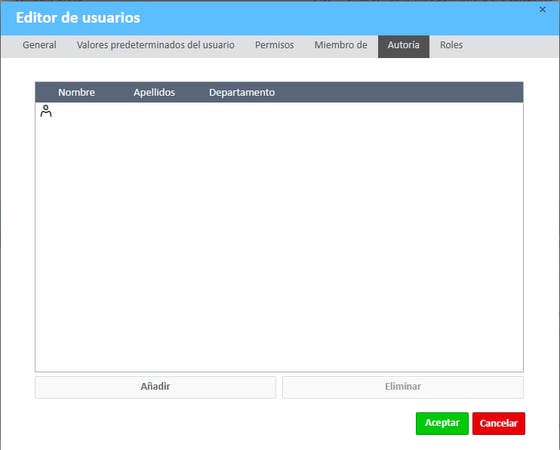
Task: Click the red Cancelar button
Action: [499, 423]
